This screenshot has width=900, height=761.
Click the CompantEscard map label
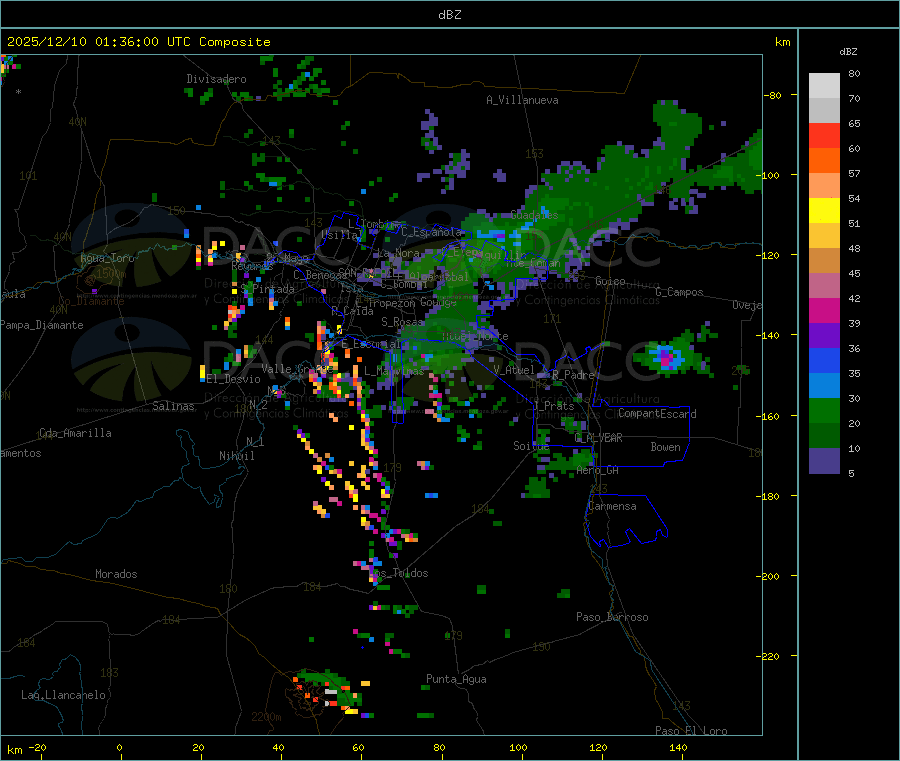pos(657,414)
